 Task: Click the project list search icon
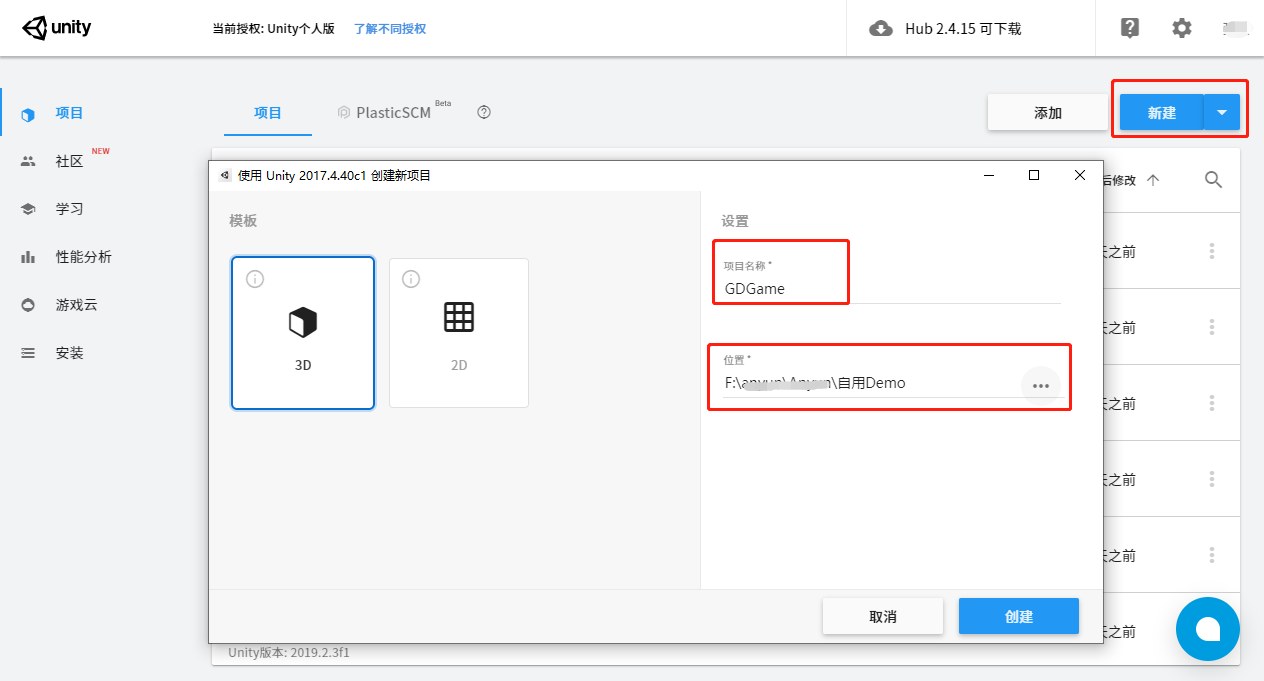1214,180
